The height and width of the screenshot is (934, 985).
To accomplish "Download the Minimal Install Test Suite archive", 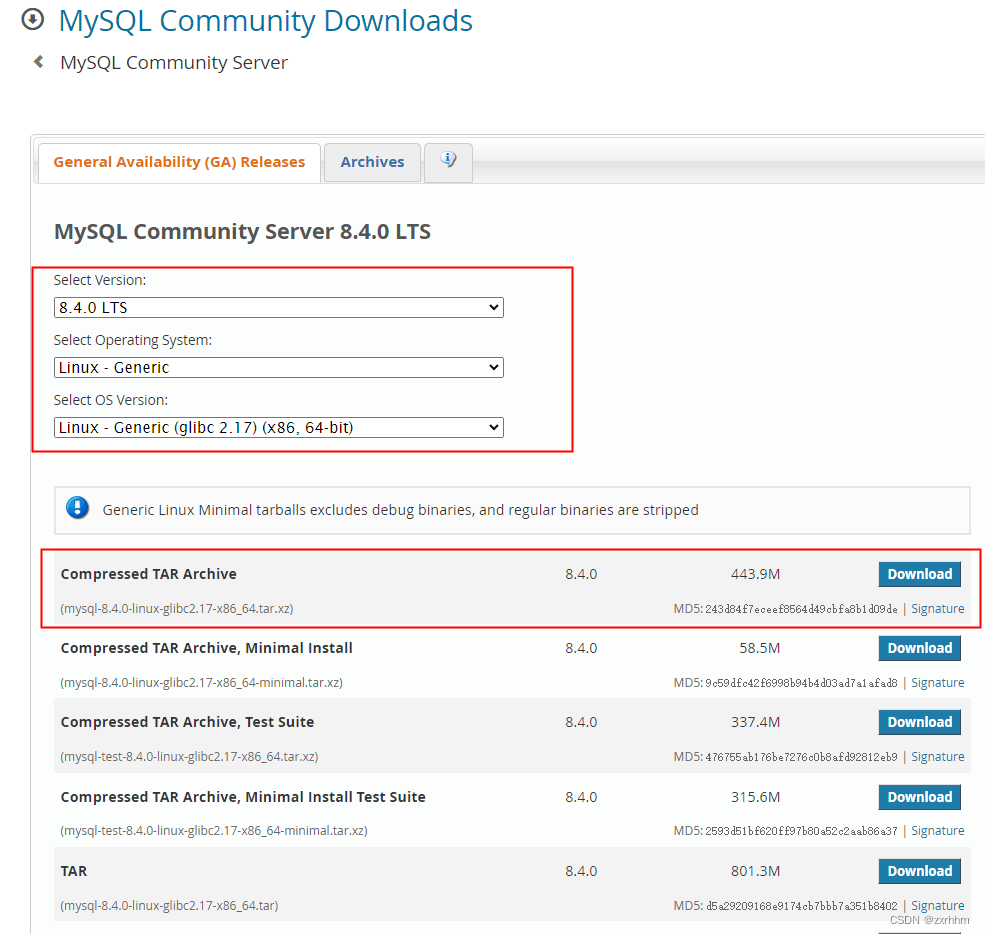I will [919, 797].
